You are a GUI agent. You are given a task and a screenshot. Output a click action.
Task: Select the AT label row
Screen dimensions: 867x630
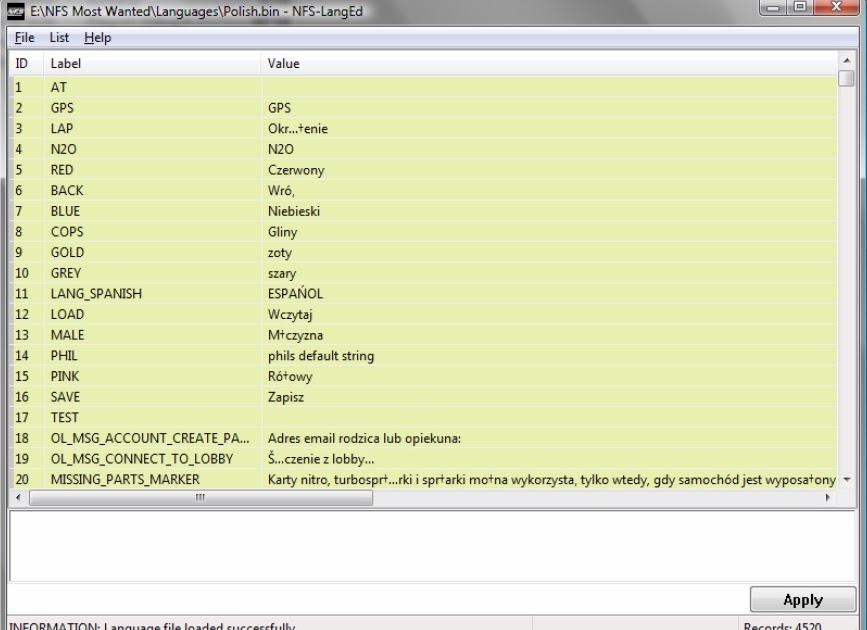423,87
